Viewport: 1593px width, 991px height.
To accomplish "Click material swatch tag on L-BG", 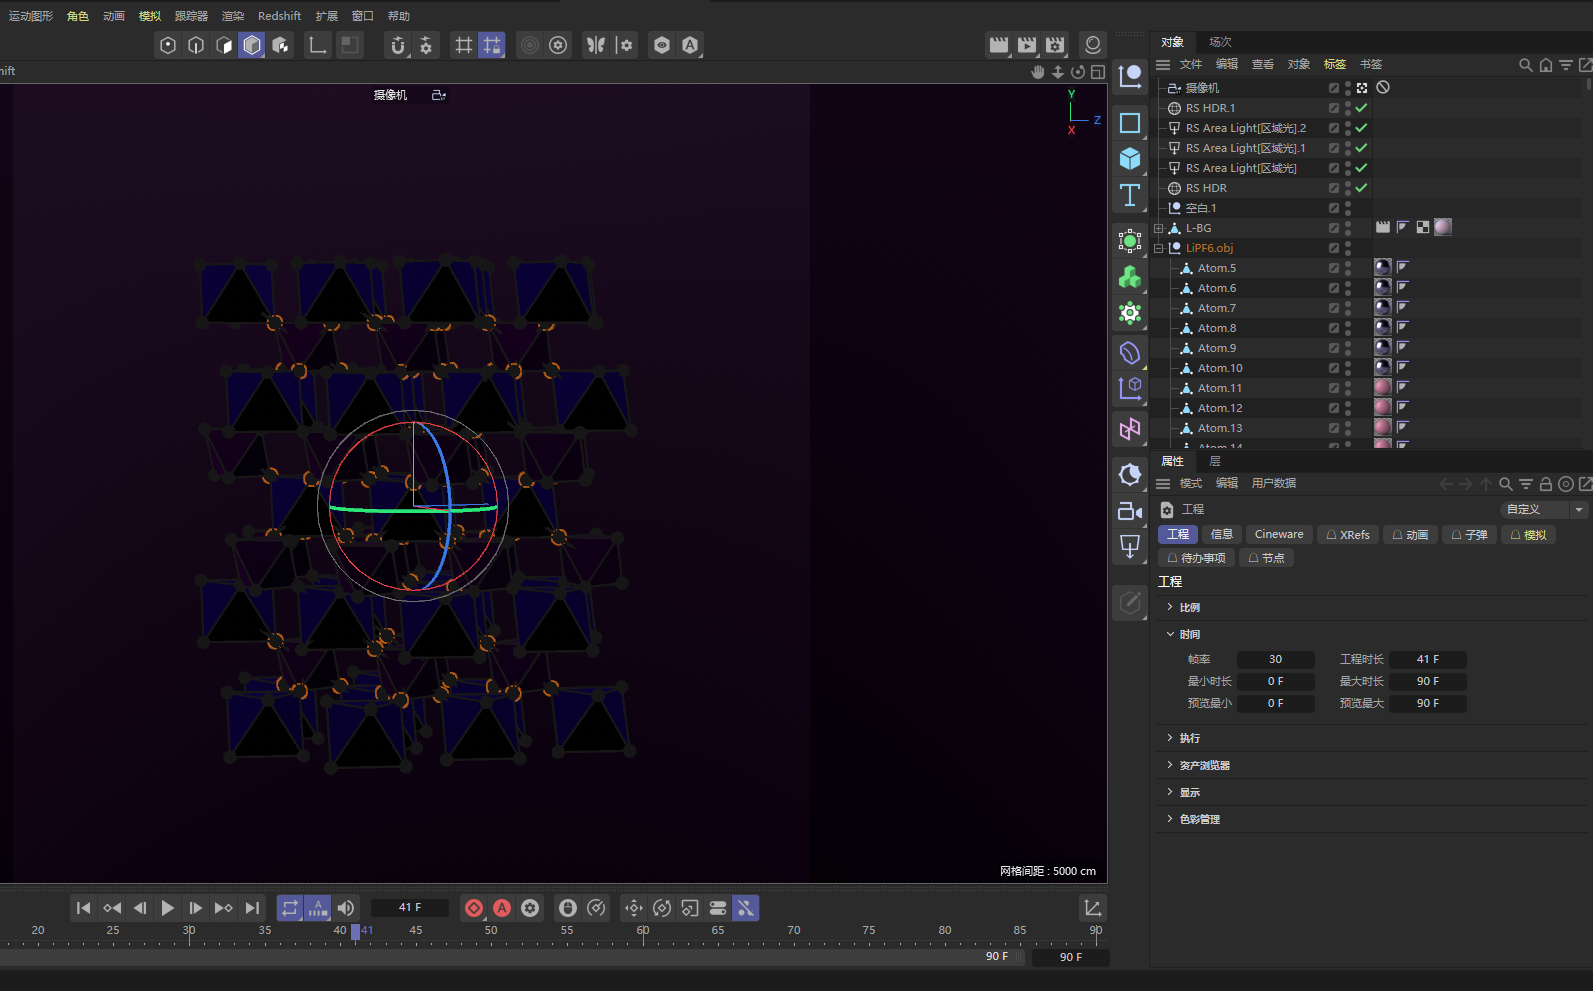I will coord(1443,227).
